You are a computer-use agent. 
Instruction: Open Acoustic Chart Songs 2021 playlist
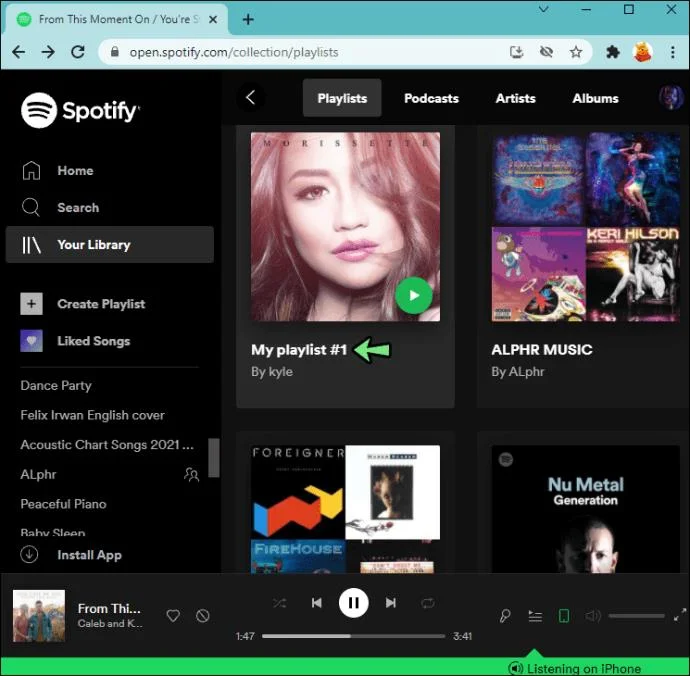coord(107,445)
